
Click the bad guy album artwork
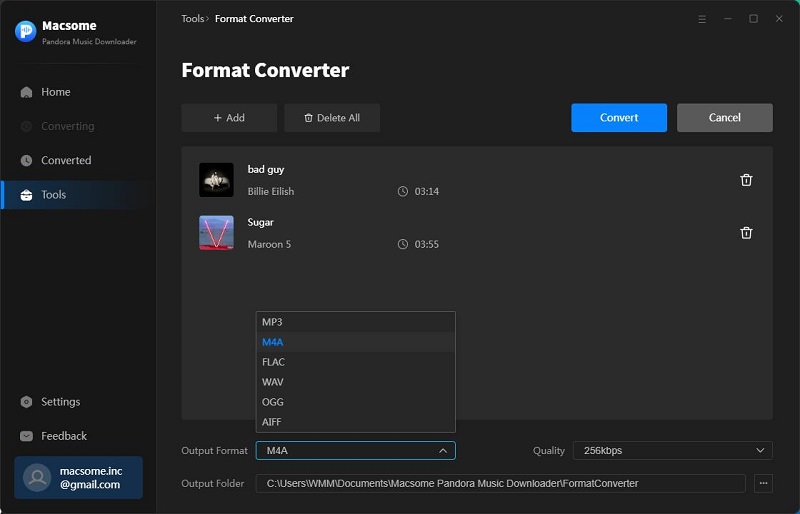[216, 180]
